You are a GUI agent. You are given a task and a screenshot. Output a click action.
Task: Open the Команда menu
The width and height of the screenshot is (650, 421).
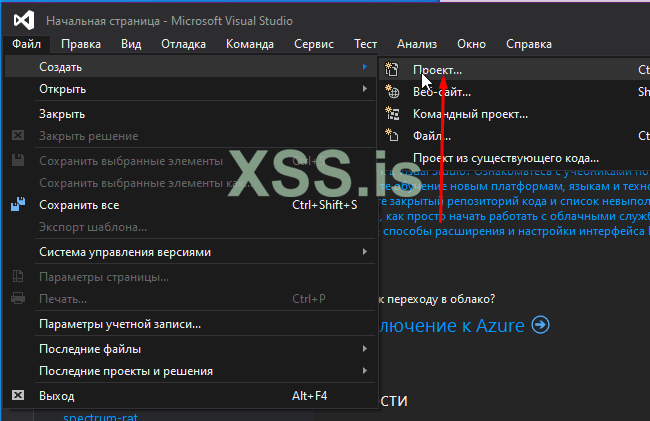pos(250,44)
